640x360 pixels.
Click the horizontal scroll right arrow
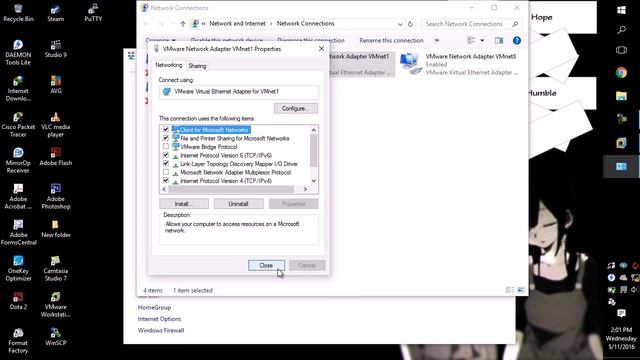[x=305, y=189]
